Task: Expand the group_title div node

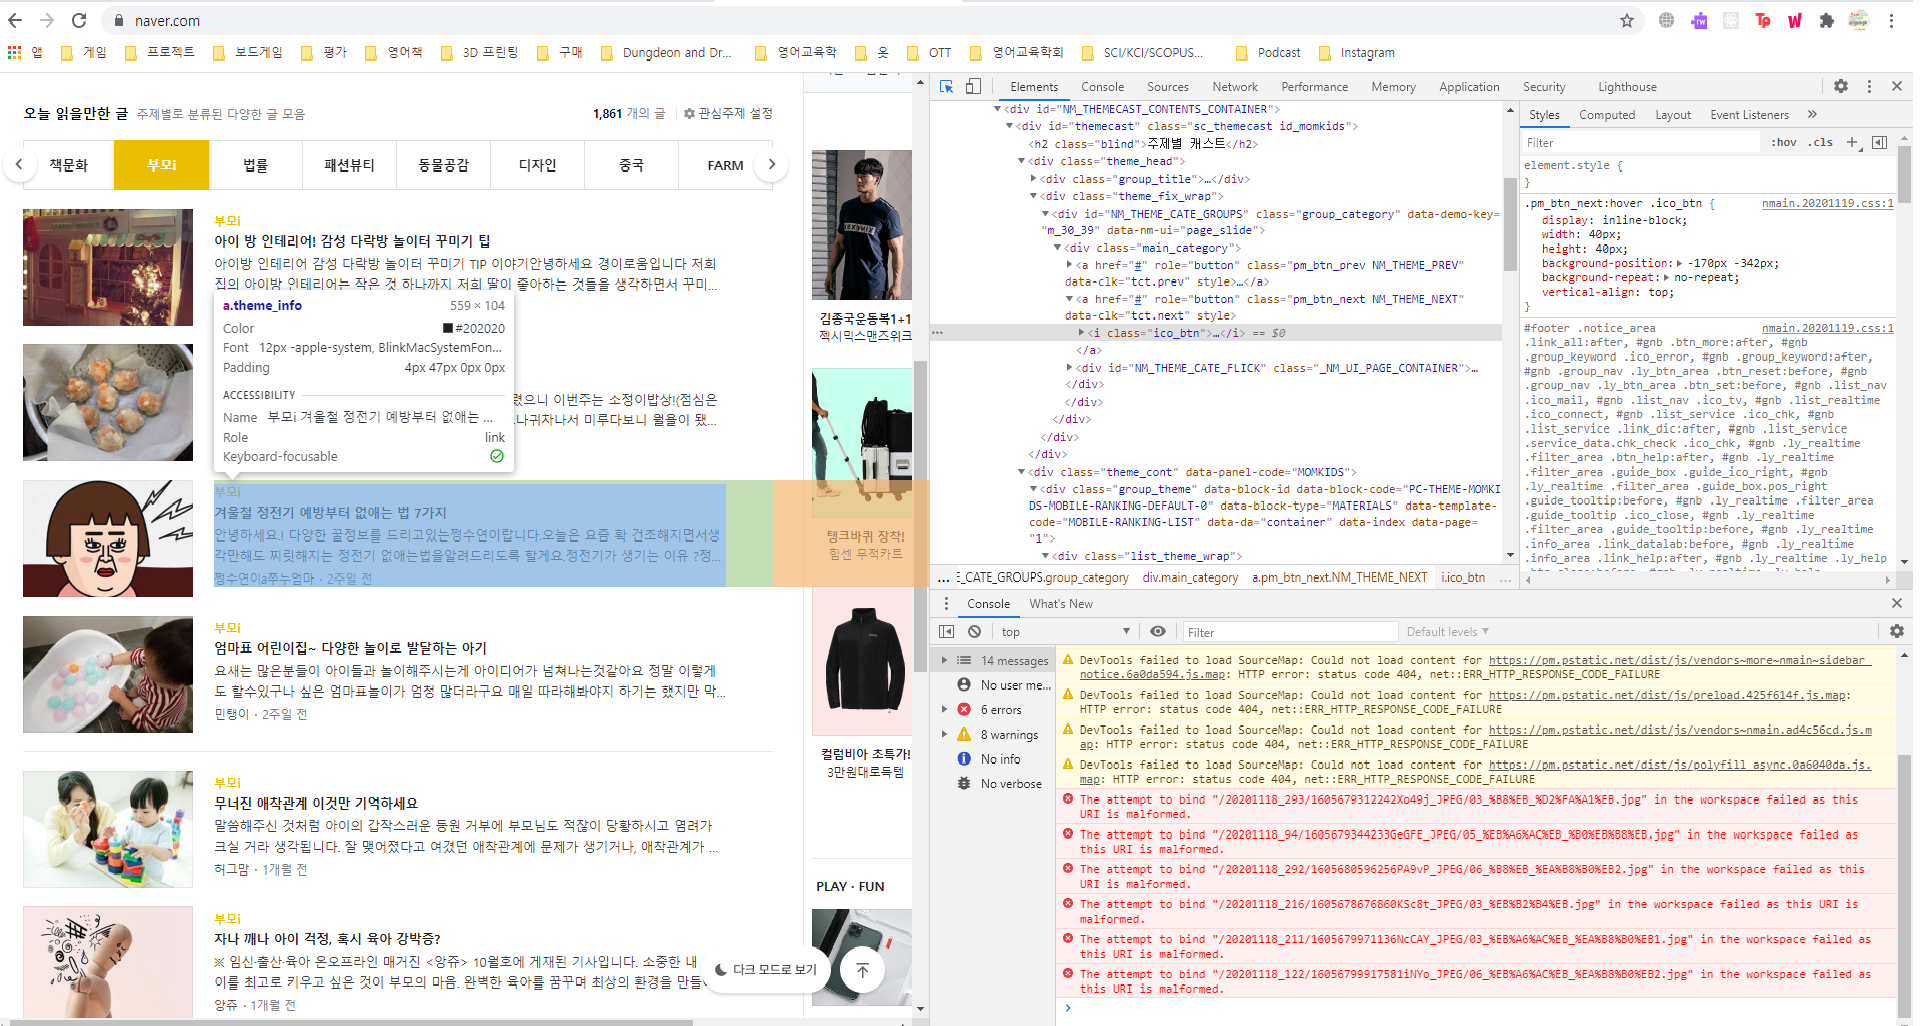Action: point(1034,179)
